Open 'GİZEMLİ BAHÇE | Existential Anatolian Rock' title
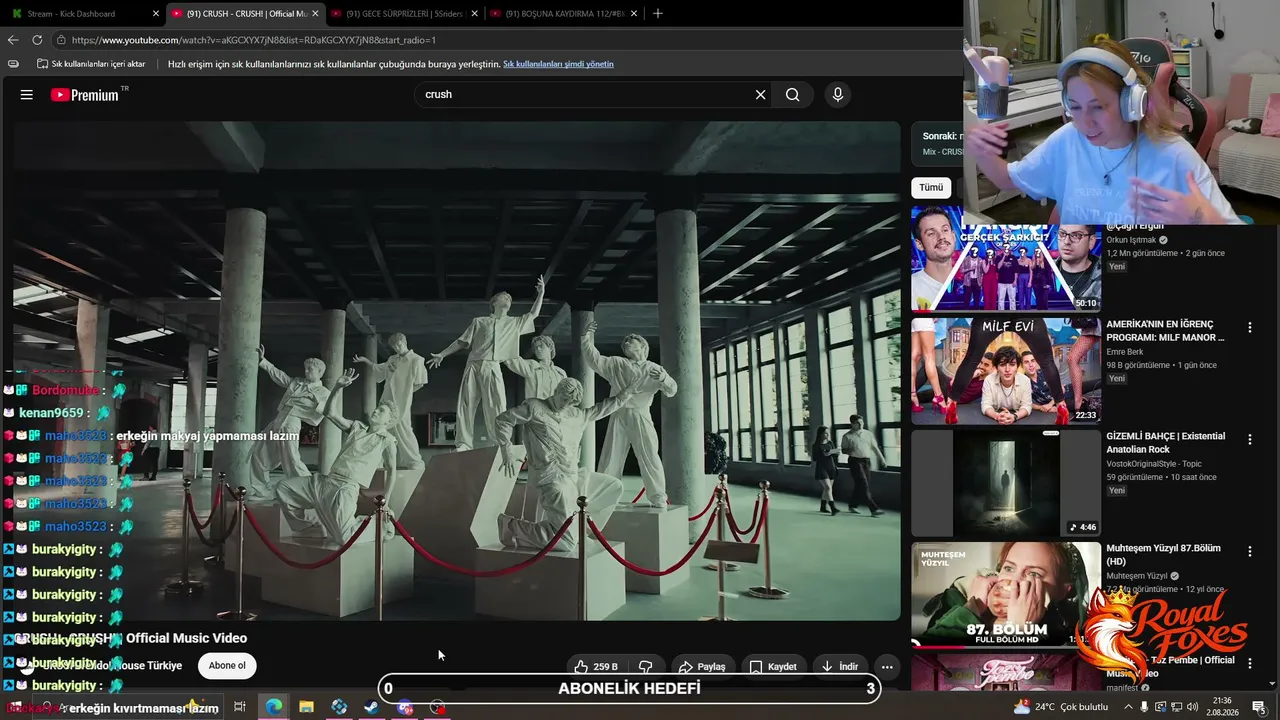Viewport: 1280px width, 720px height. (1165, 443)
